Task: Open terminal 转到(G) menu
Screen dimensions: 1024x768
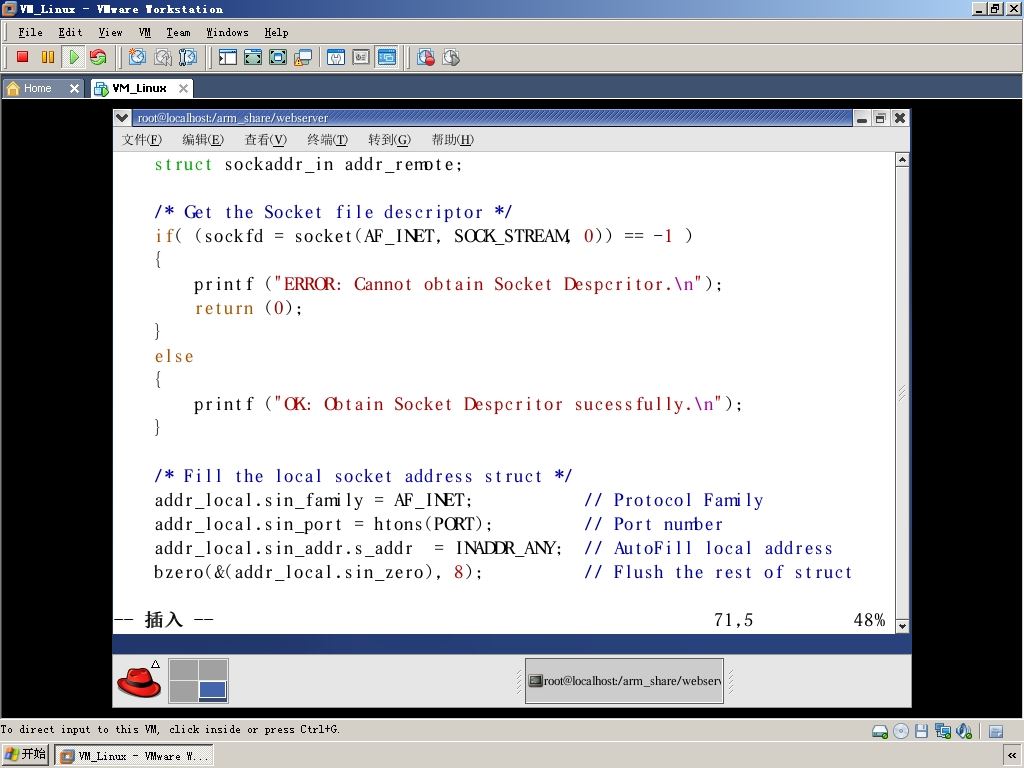Action: 389,140
